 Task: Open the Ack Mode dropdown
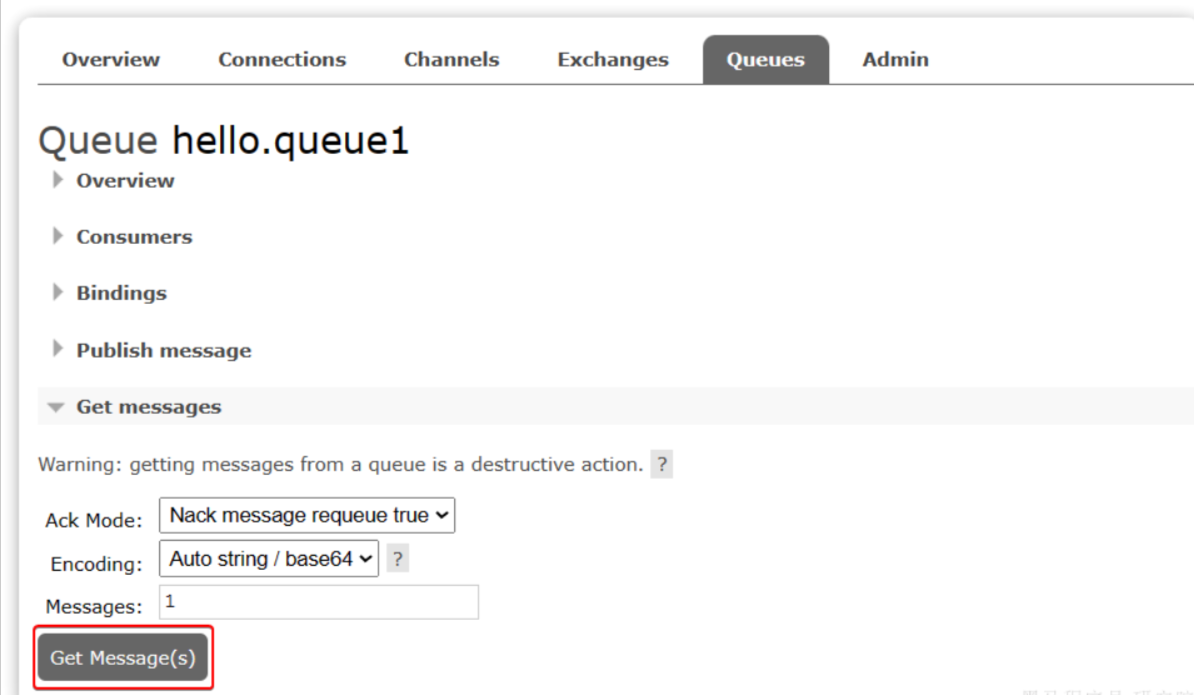(307, 516)
